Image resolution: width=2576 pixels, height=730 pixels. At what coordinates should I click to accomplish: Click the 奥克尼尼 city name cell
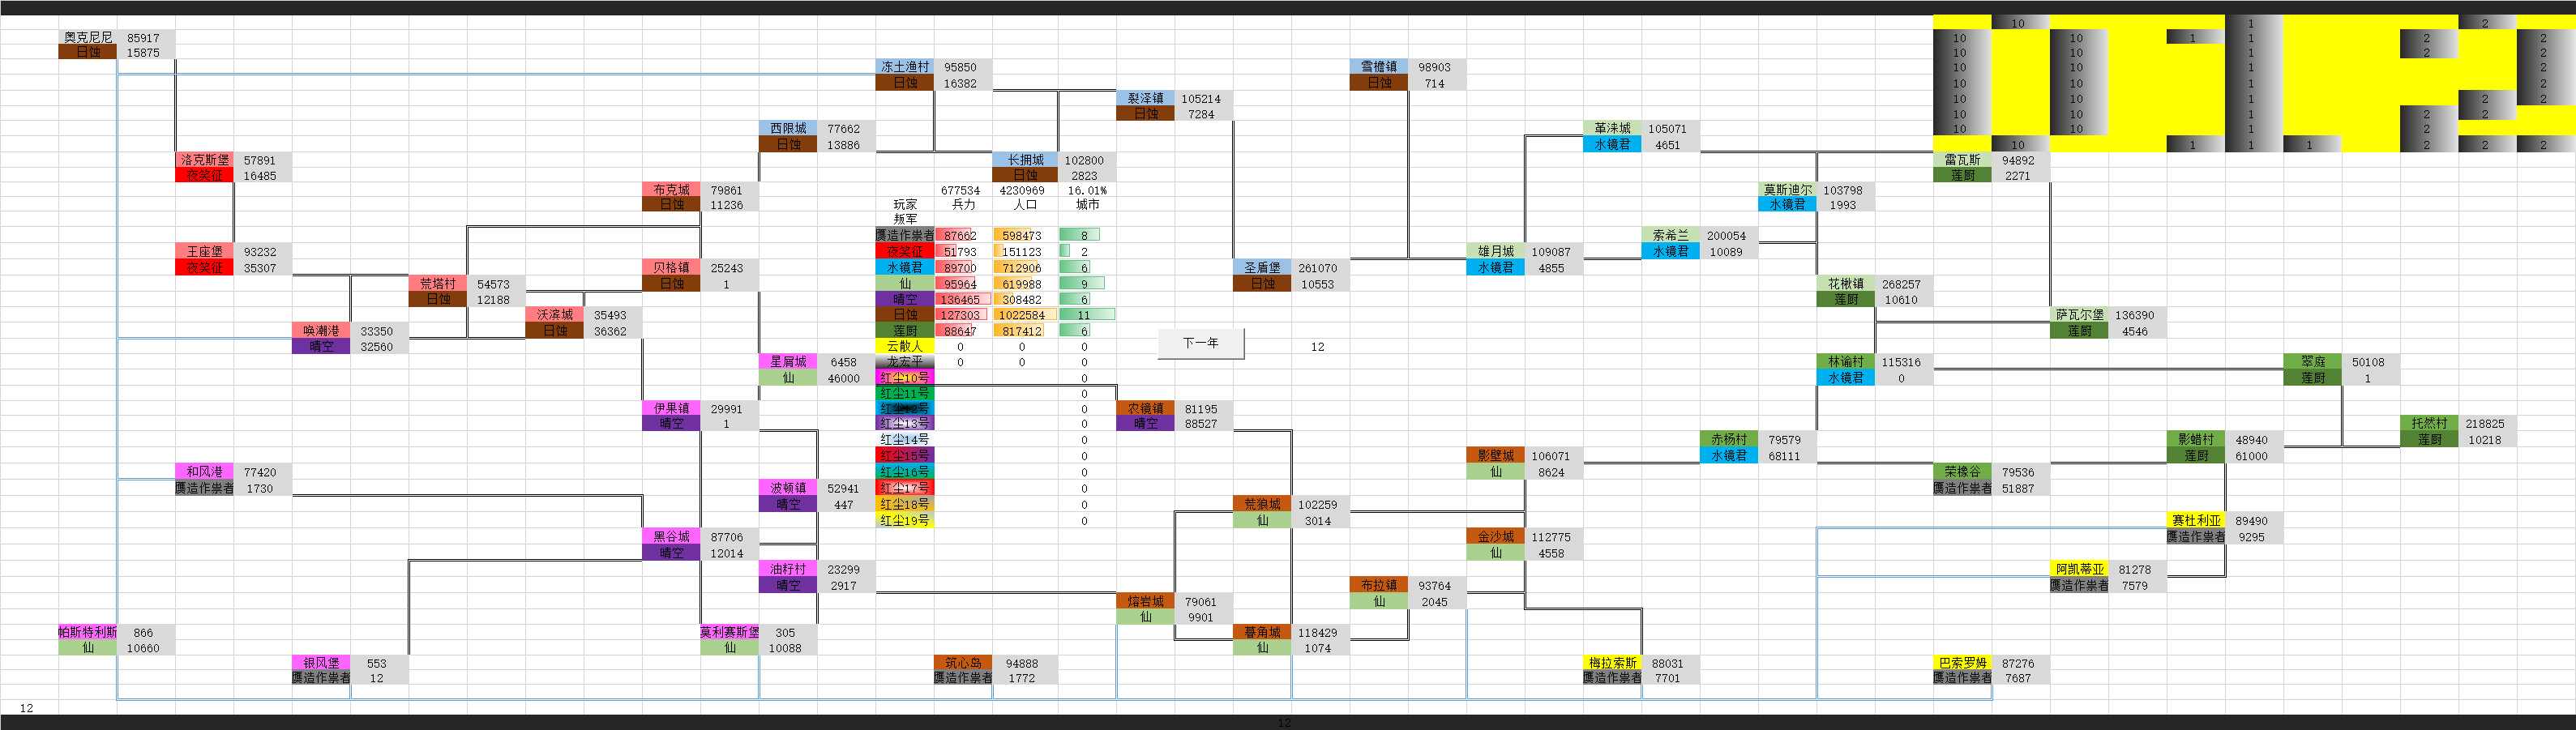point(88,38)
